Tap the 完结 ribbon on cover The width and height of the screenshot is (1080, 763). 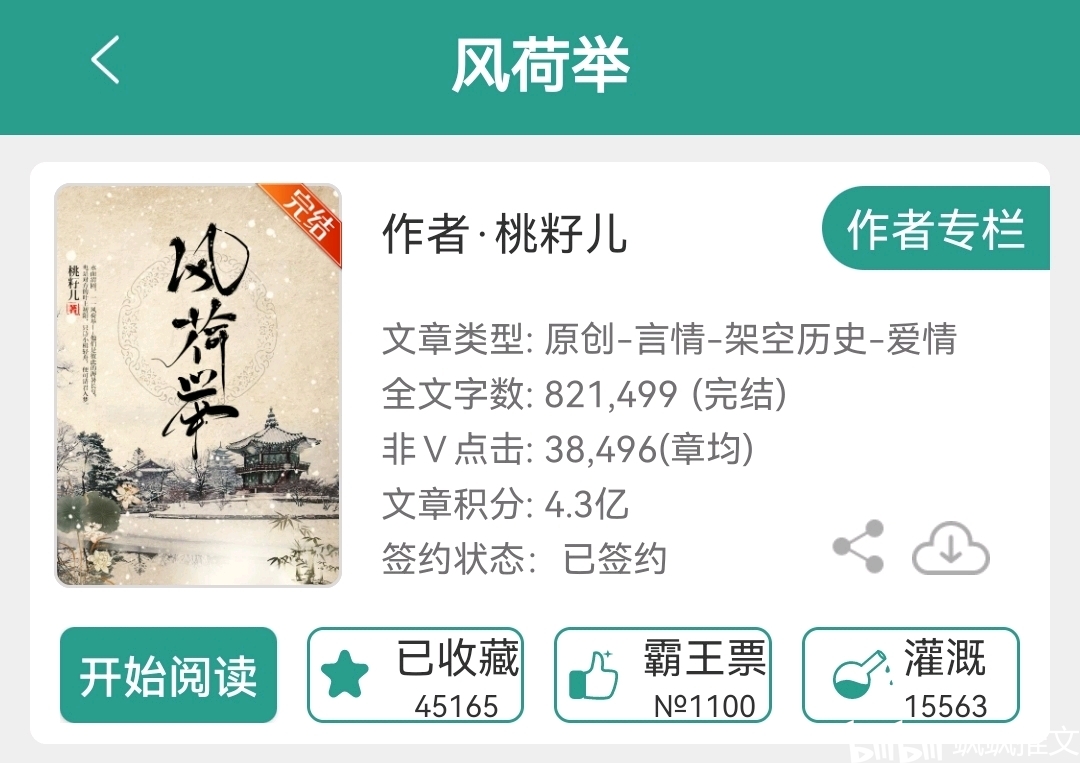click(x=310, y=216)
